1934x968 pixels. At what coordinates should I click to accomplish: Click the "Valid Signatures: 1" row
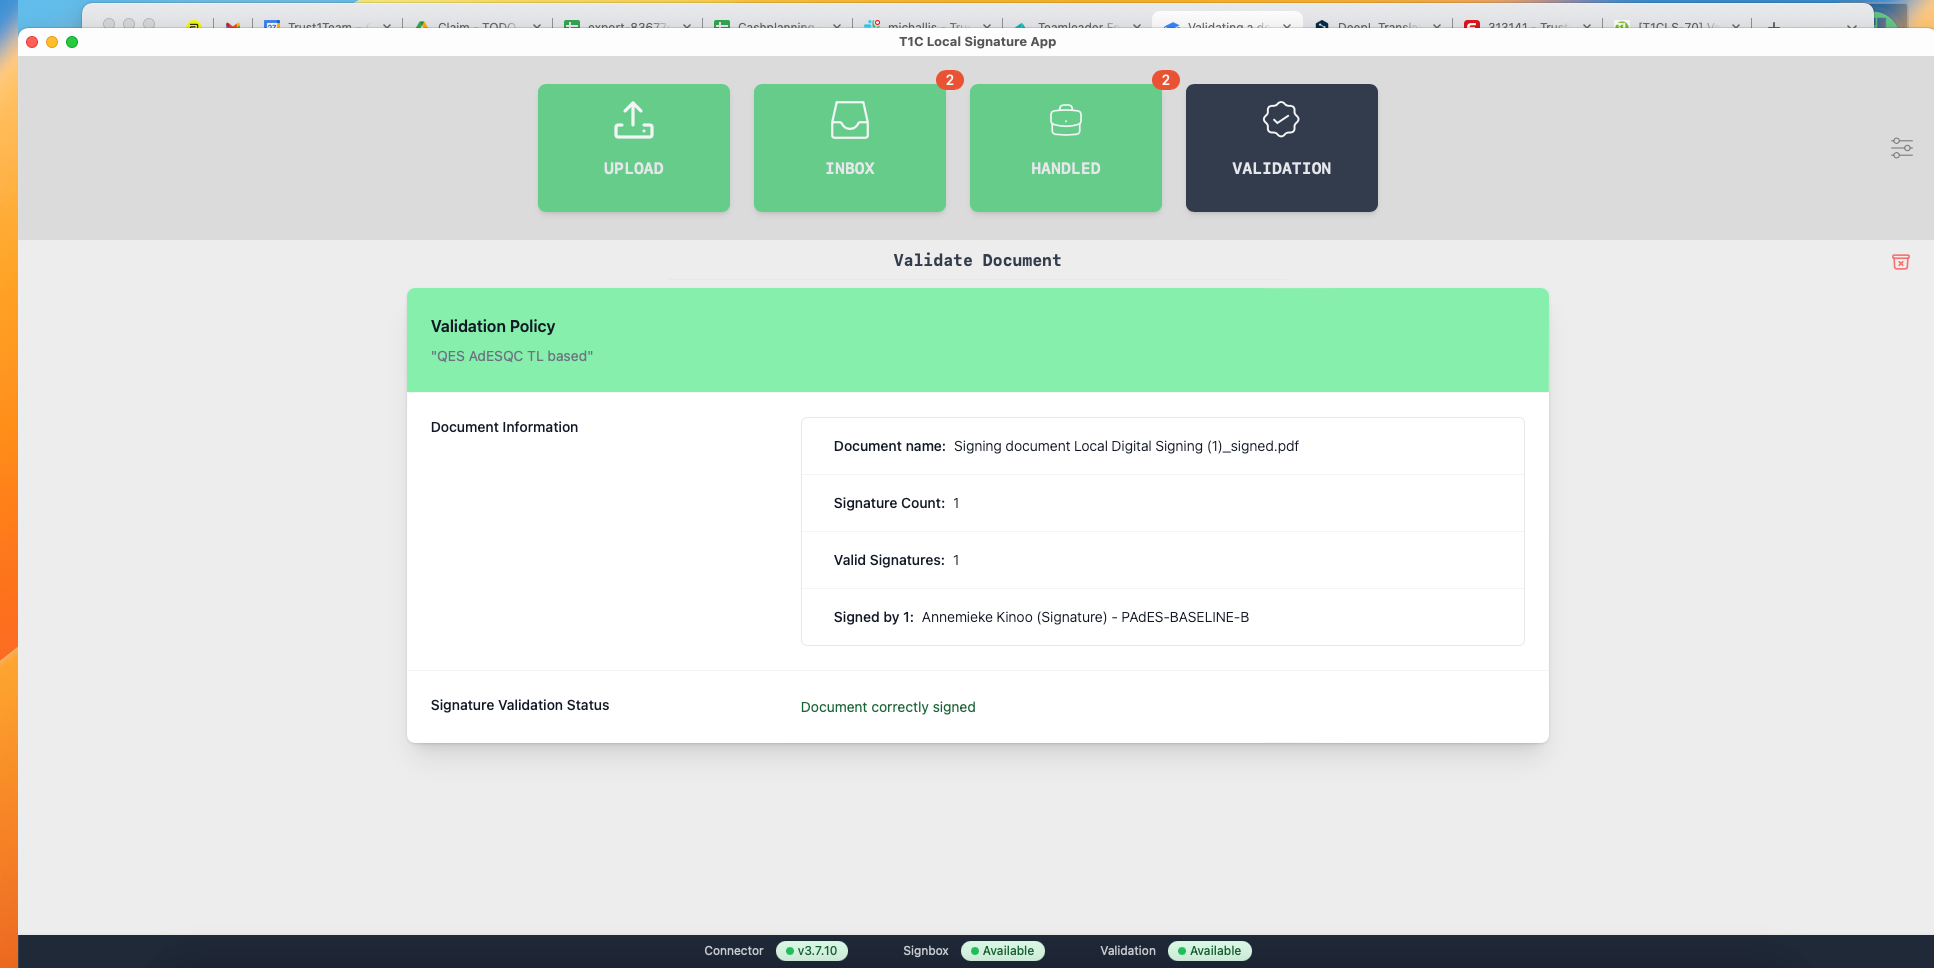click(x=1162, y=560)
